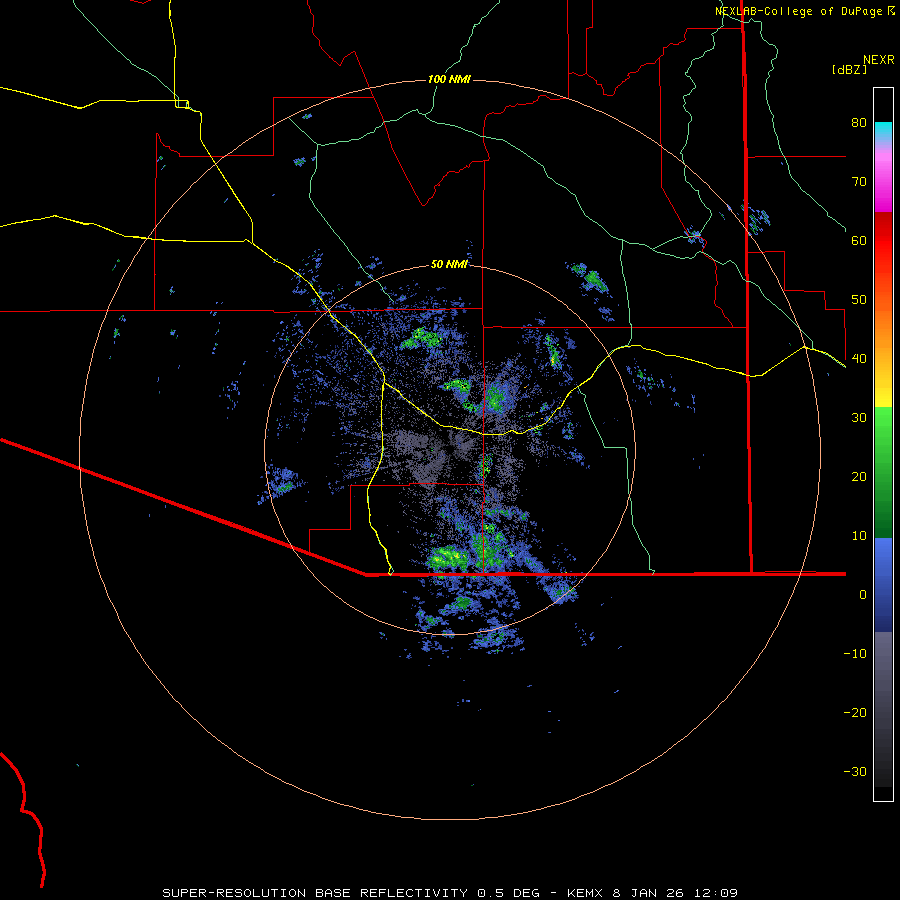Click the [dBZ] units label

[x=849, y=70]
